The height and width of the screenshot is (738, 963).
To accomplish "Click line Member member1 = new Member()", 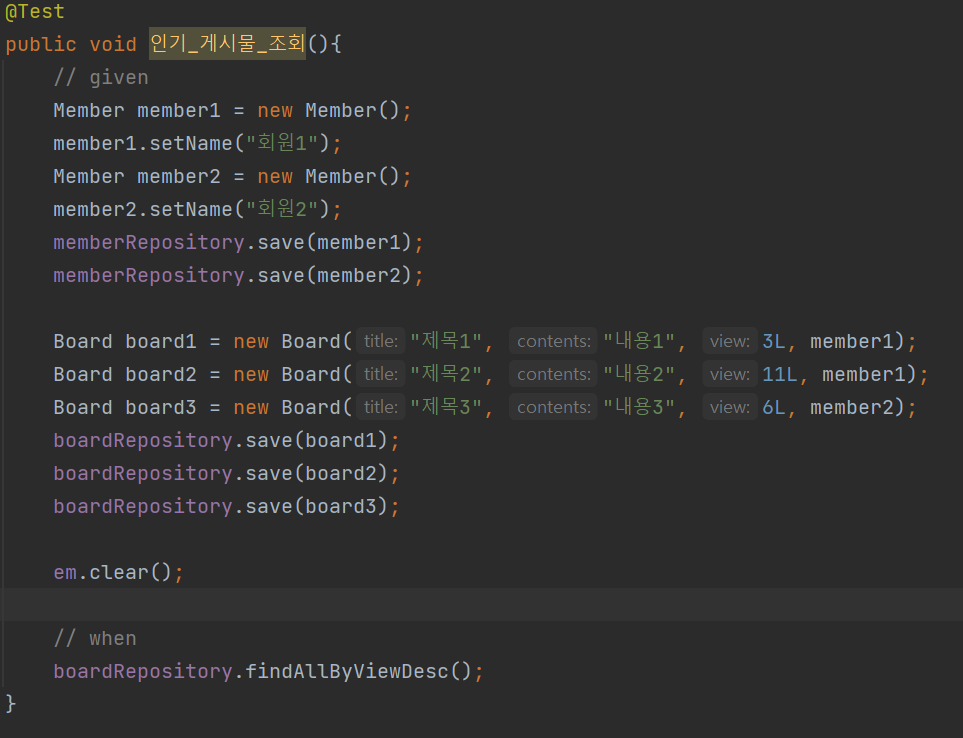I will (232, 111).
